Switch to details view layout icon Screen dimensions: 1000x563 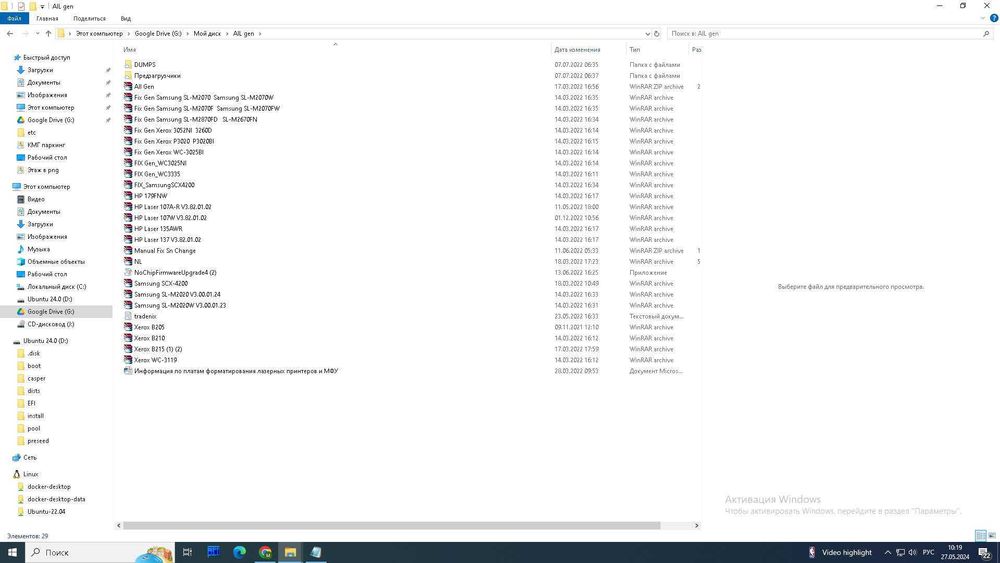click(981, 536)
